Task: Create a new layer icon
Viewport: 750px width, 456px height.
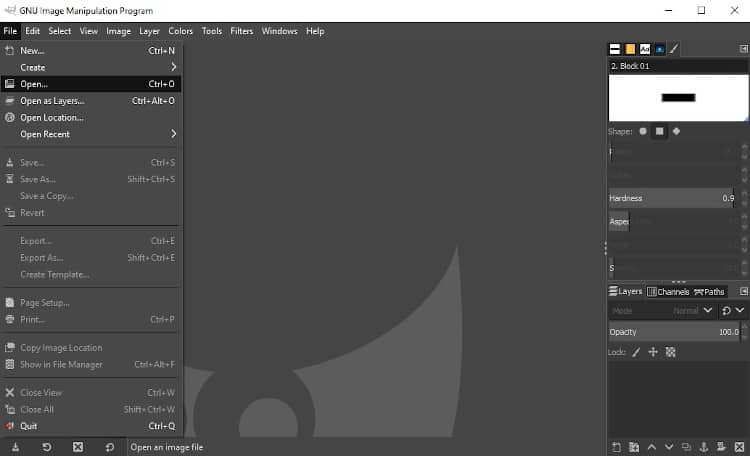Action: pos(617,447)
